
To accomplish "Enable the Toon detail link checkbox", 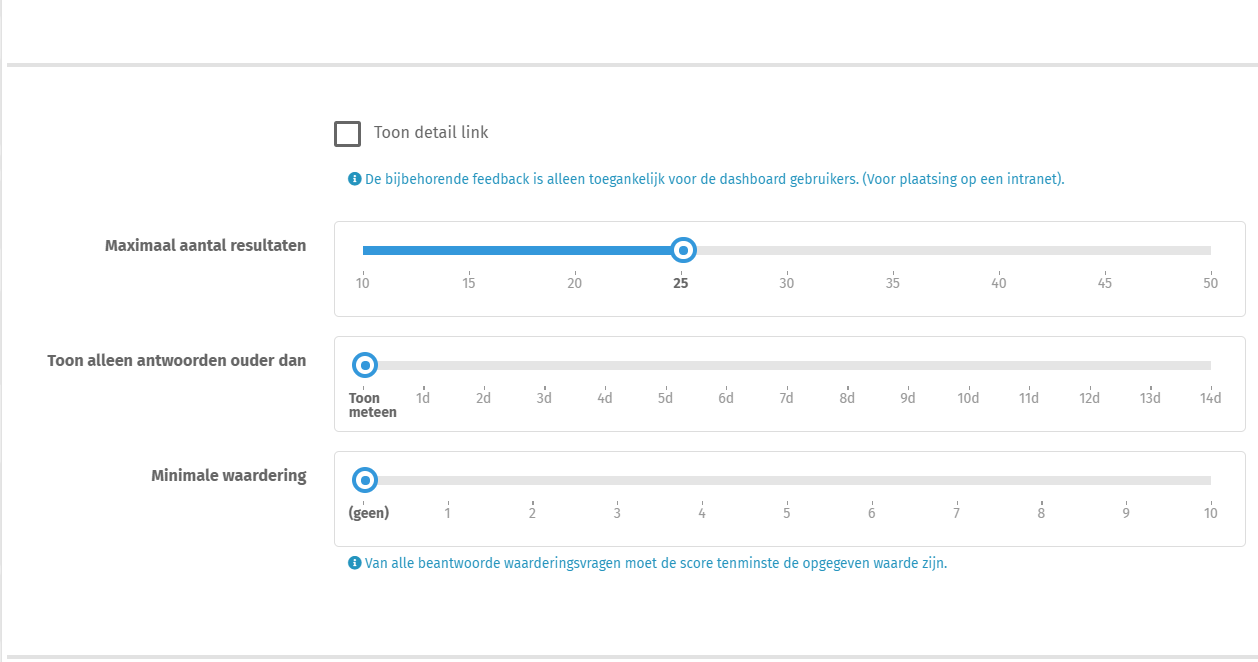I will [x=347, y=133].
